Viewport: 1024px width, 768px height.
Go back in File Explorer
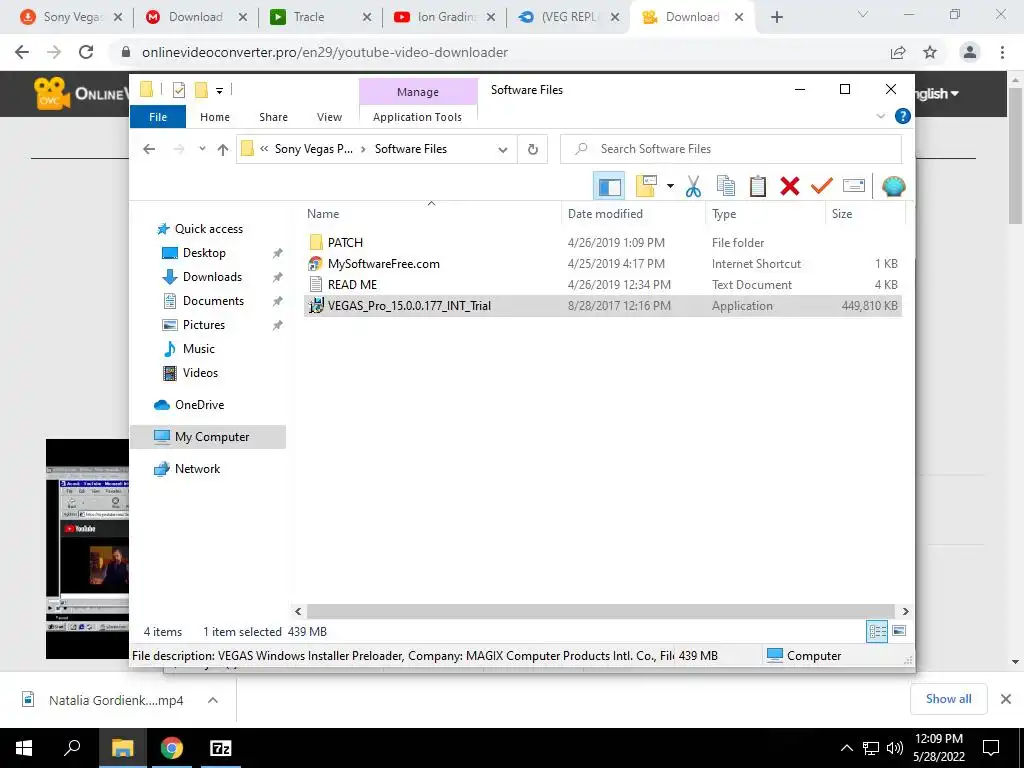pyautogui.click(x=149, y=149)
